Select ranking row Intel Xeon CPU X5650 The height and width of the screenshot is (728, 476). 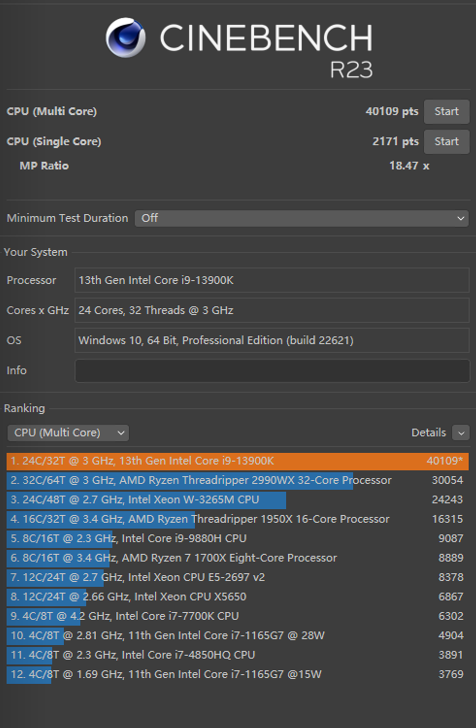(238, 597)
